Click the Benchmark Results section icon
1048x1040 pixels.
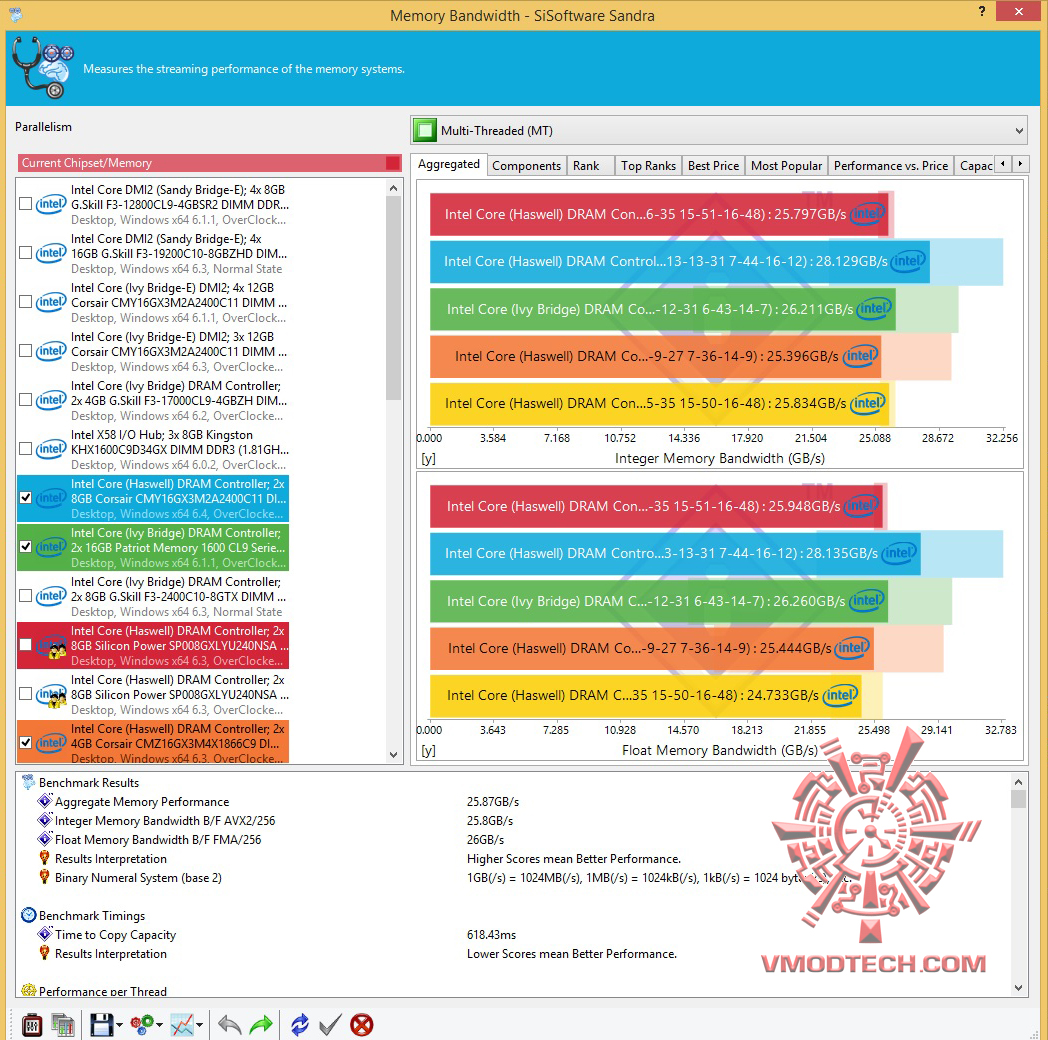[28, 782]
